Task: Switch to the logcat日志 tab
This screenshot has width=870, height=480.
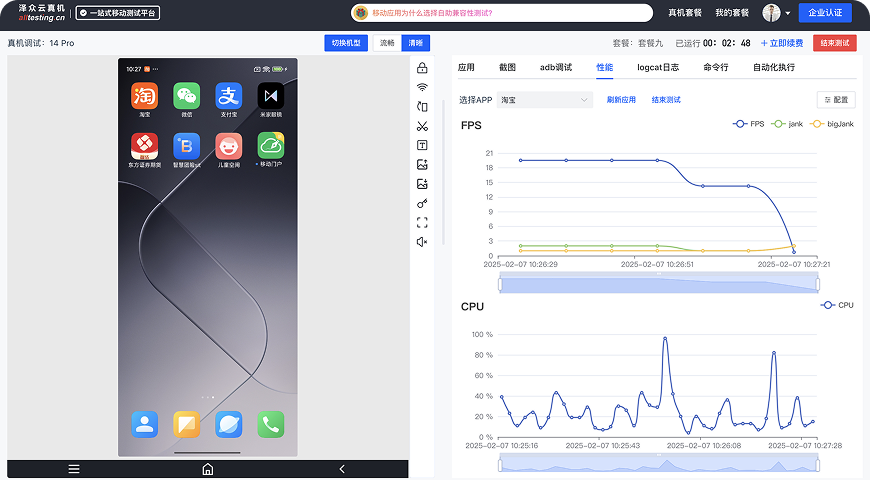Action: pos(657,67)
